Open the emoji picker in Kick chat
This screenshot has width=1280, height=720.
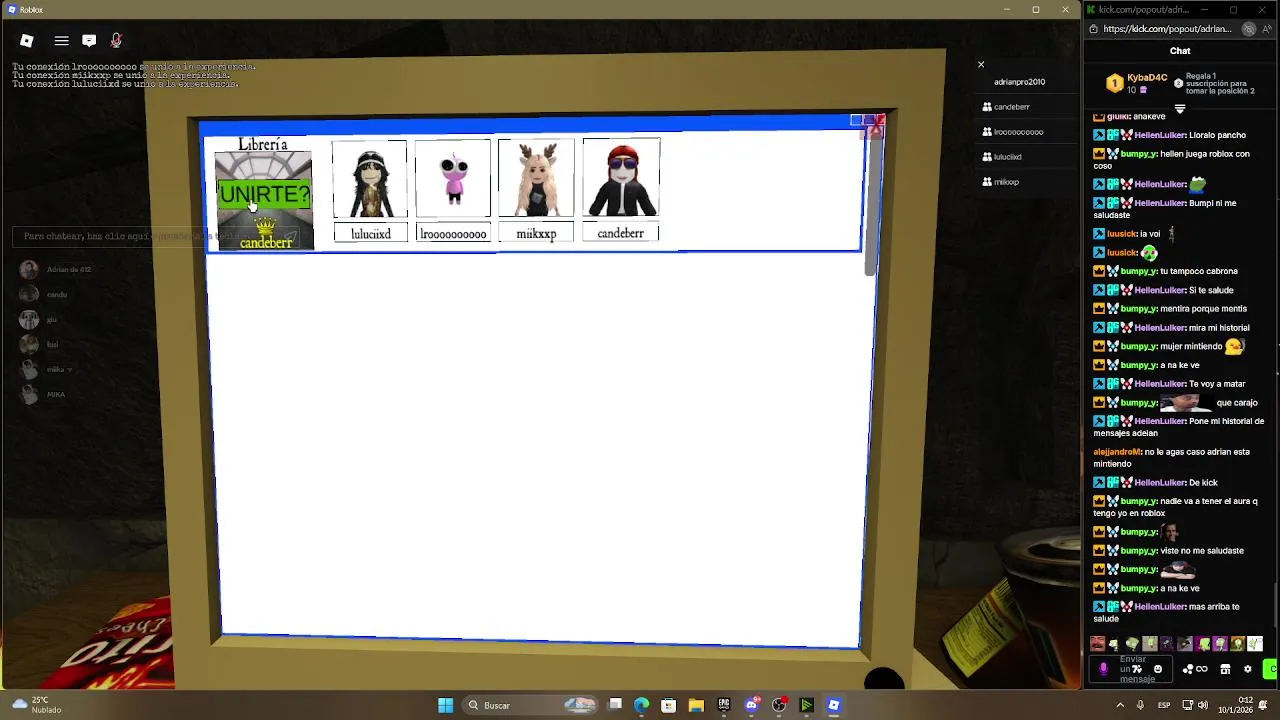coord(1158,669)
